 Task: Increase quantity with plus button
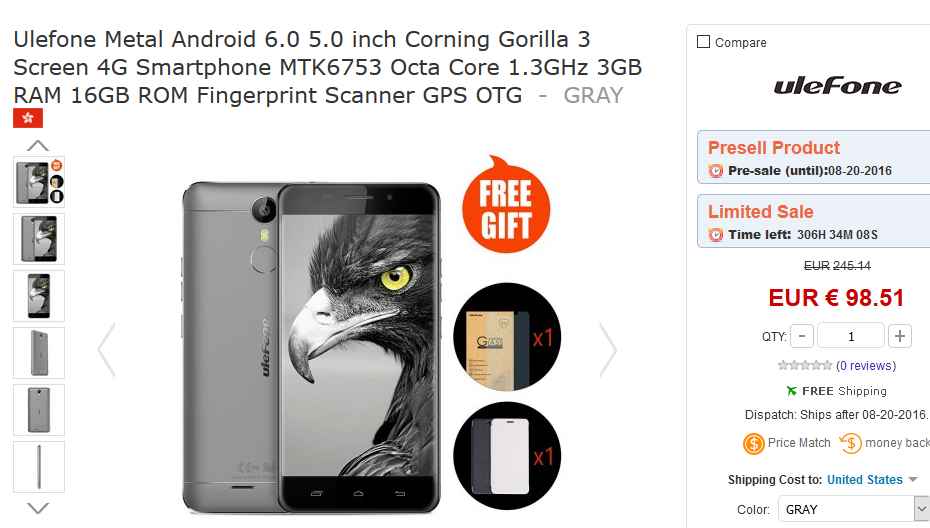[900, 336]
